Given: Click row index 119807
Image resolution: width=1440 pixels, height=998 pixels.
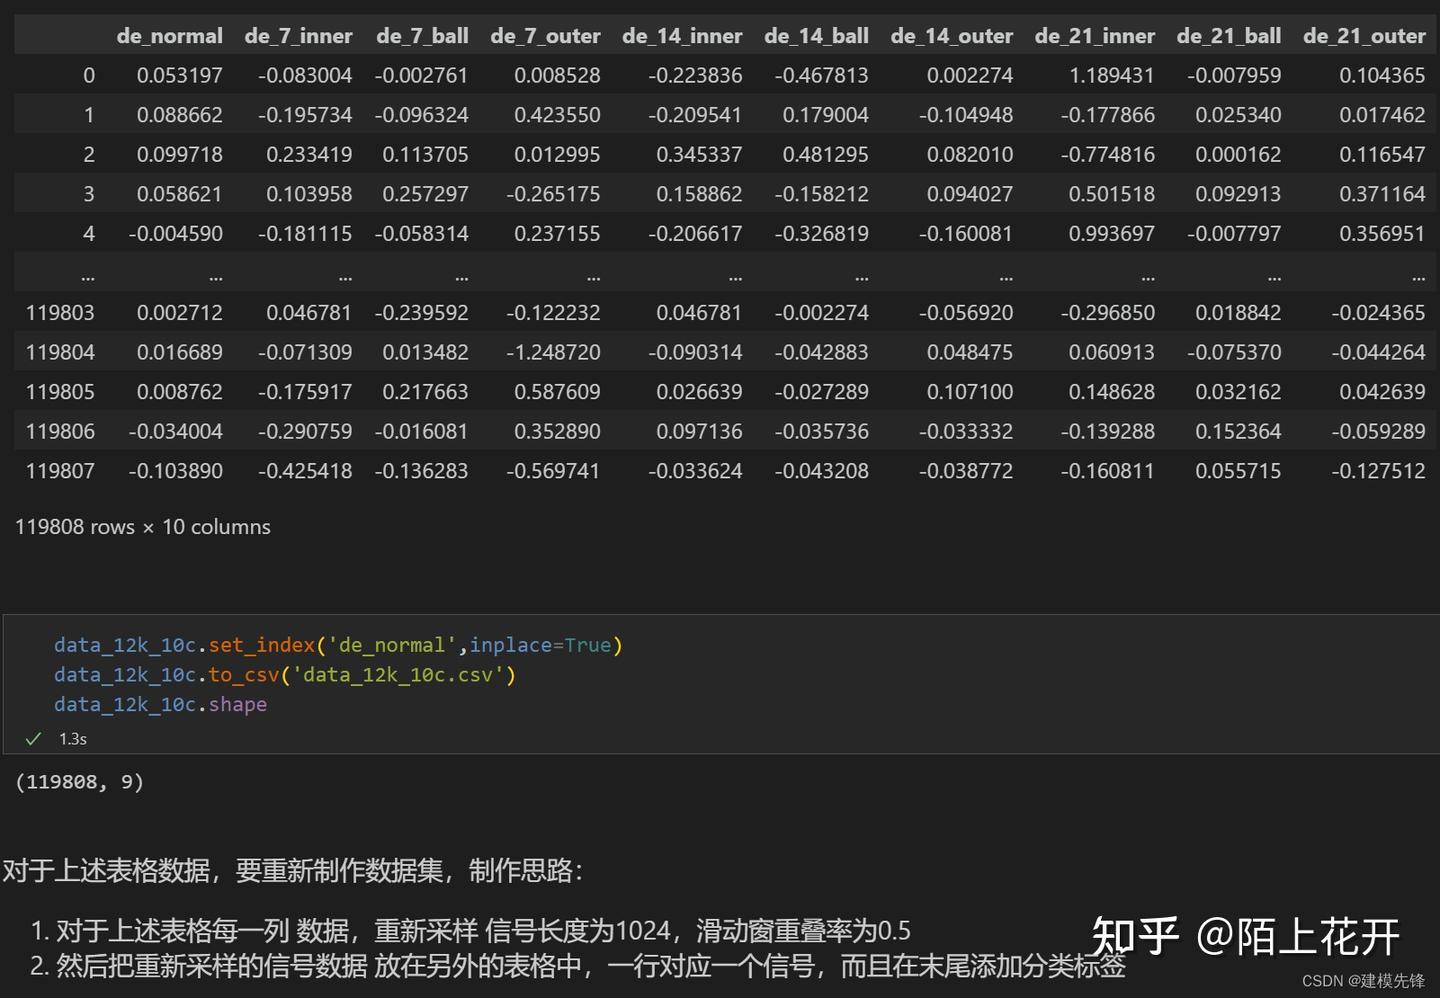Looking at the screenshot, I should tap(60, 470).
